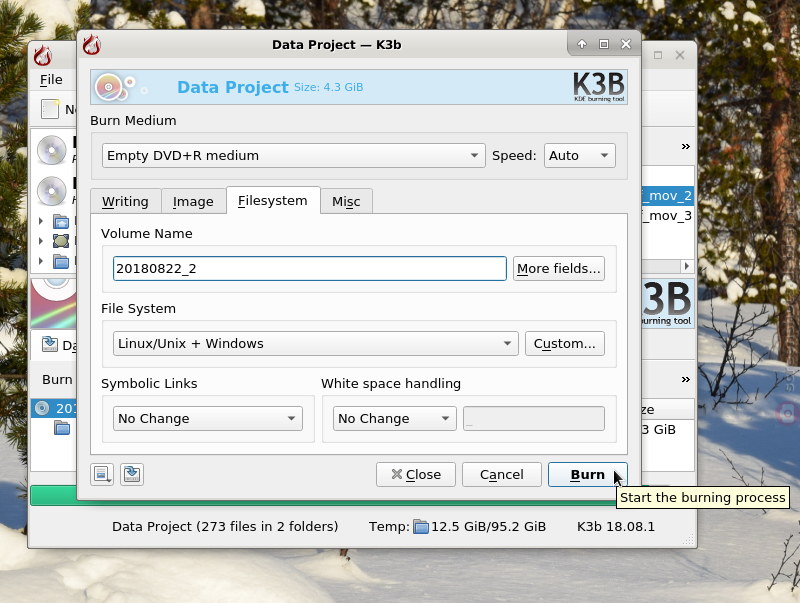800x603 pixels.
Task: Click the save settings icon button
Action: click(x=132, y=474)
